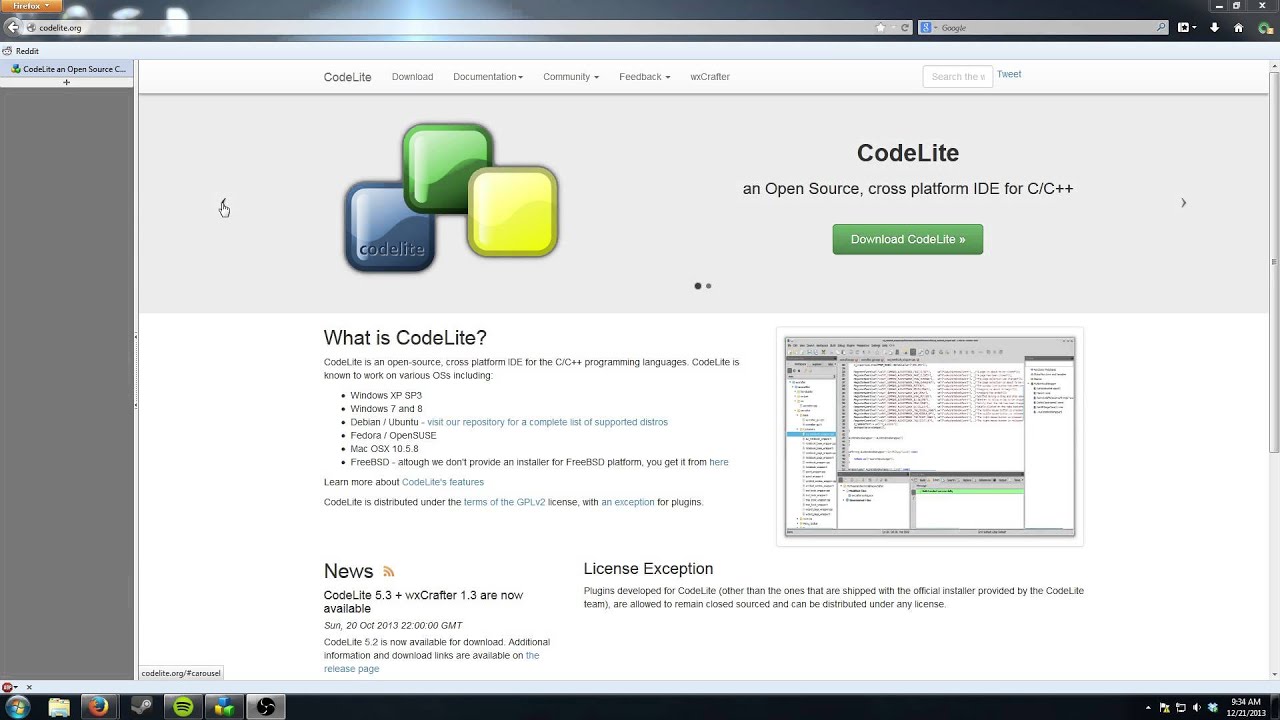Click the Action Center flag icon
The height and width of the screenshot is (720, 1280).
tap(1165, 708)
